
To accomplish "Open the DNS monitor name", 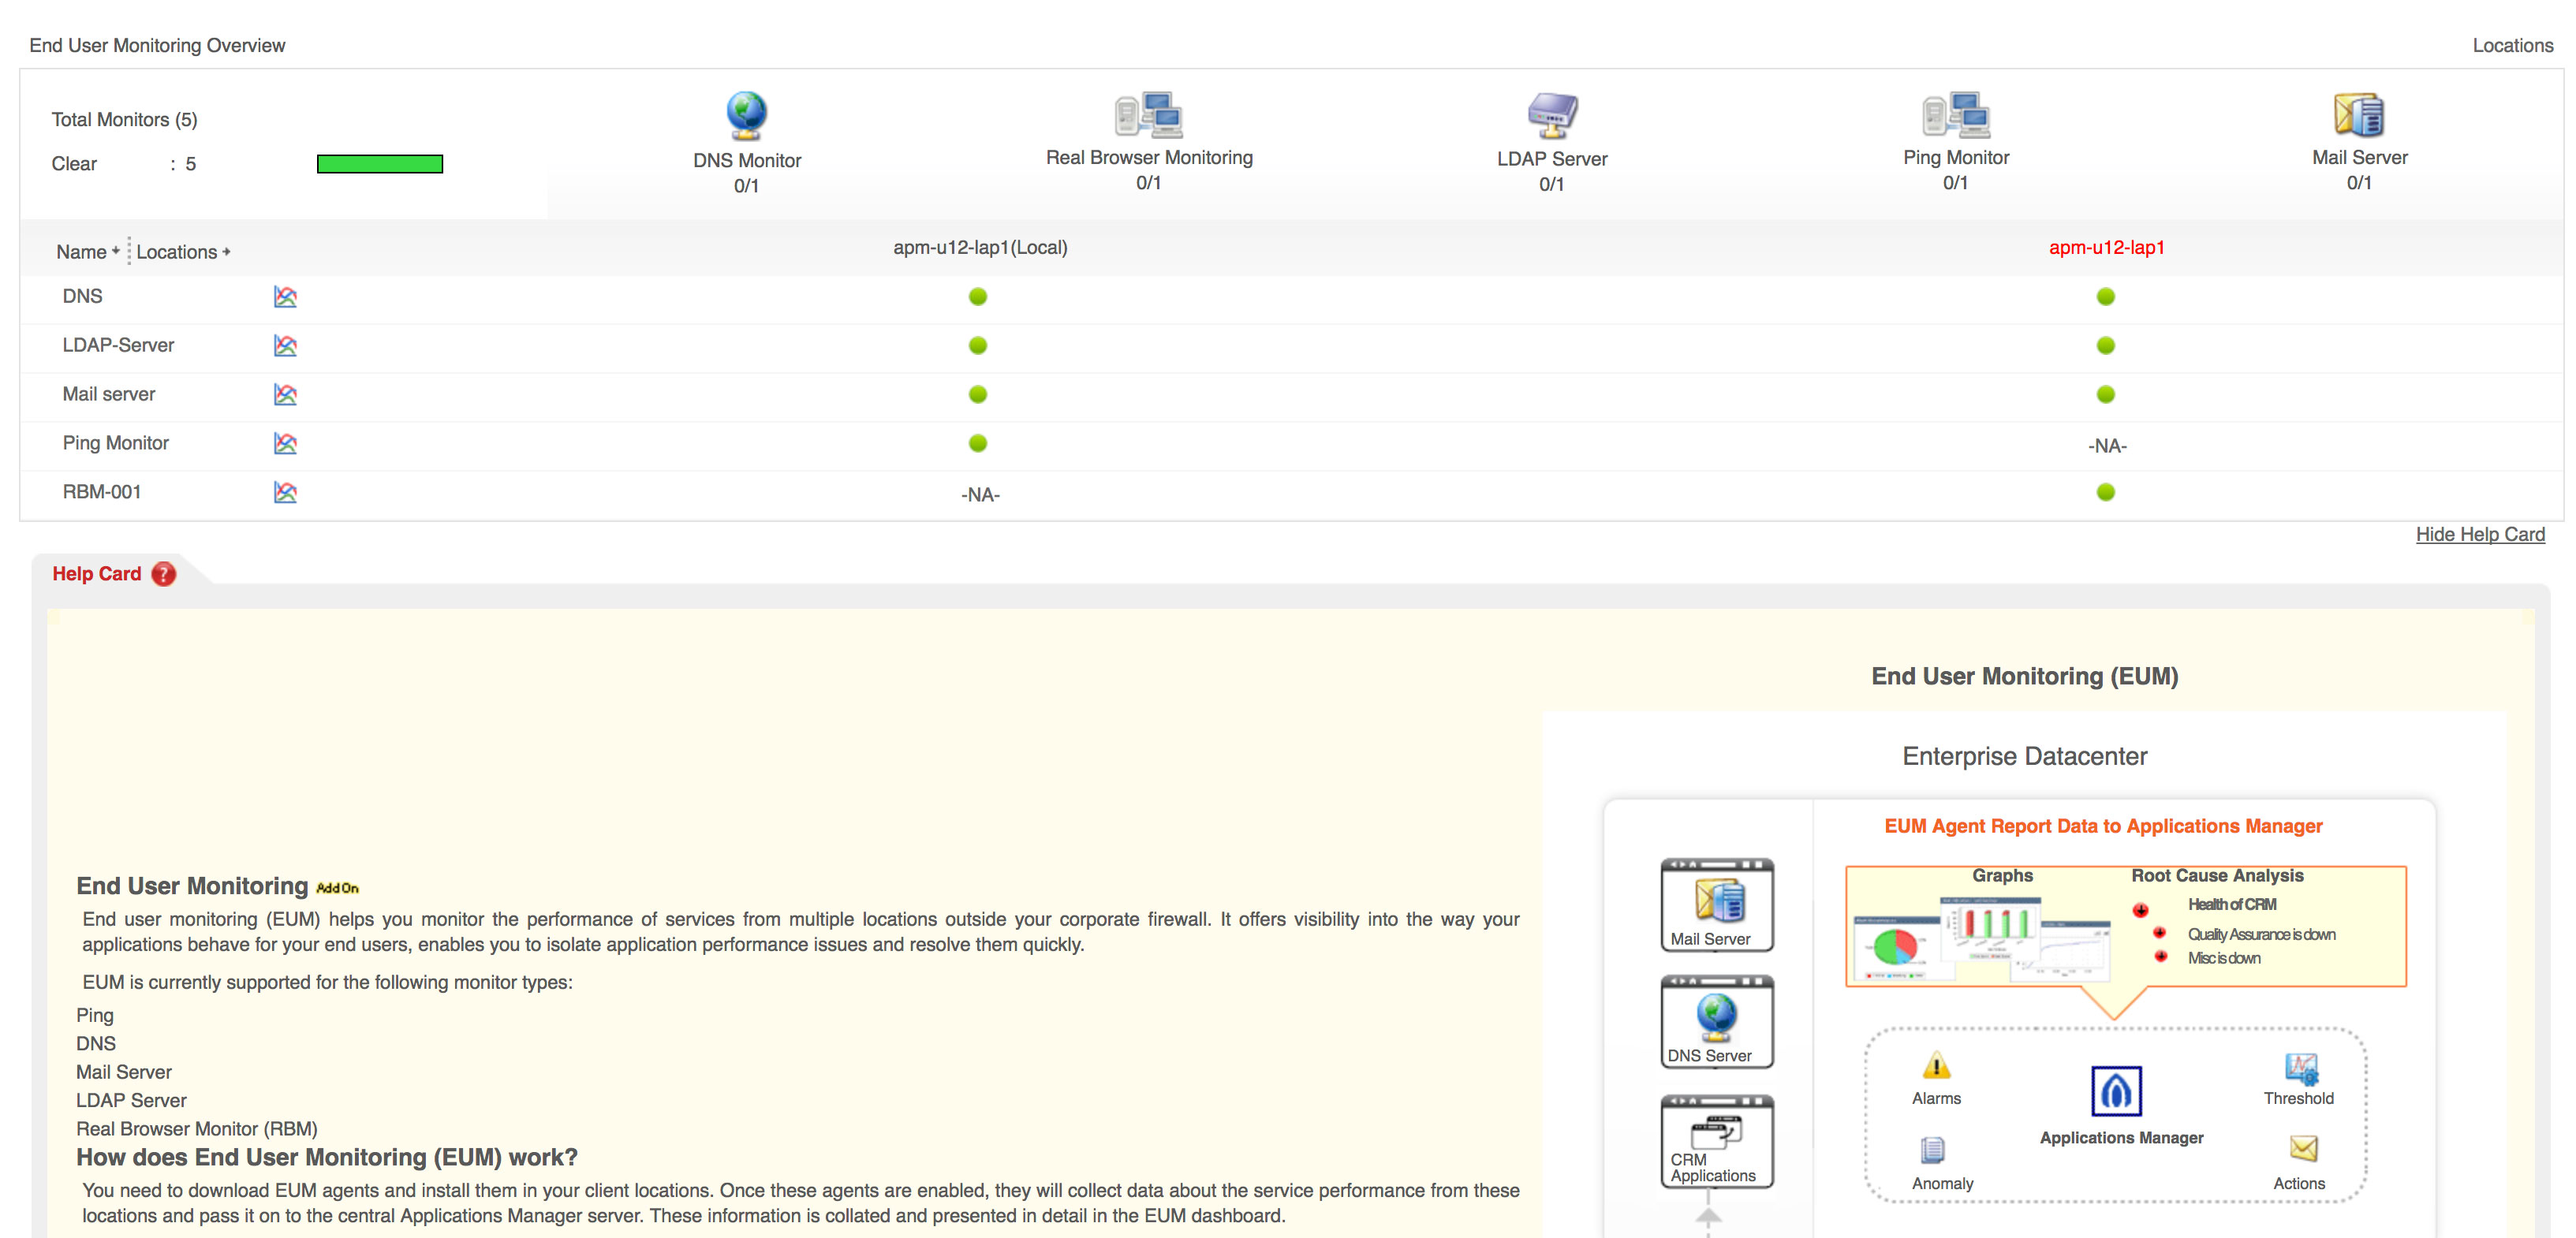I will 82,297.
